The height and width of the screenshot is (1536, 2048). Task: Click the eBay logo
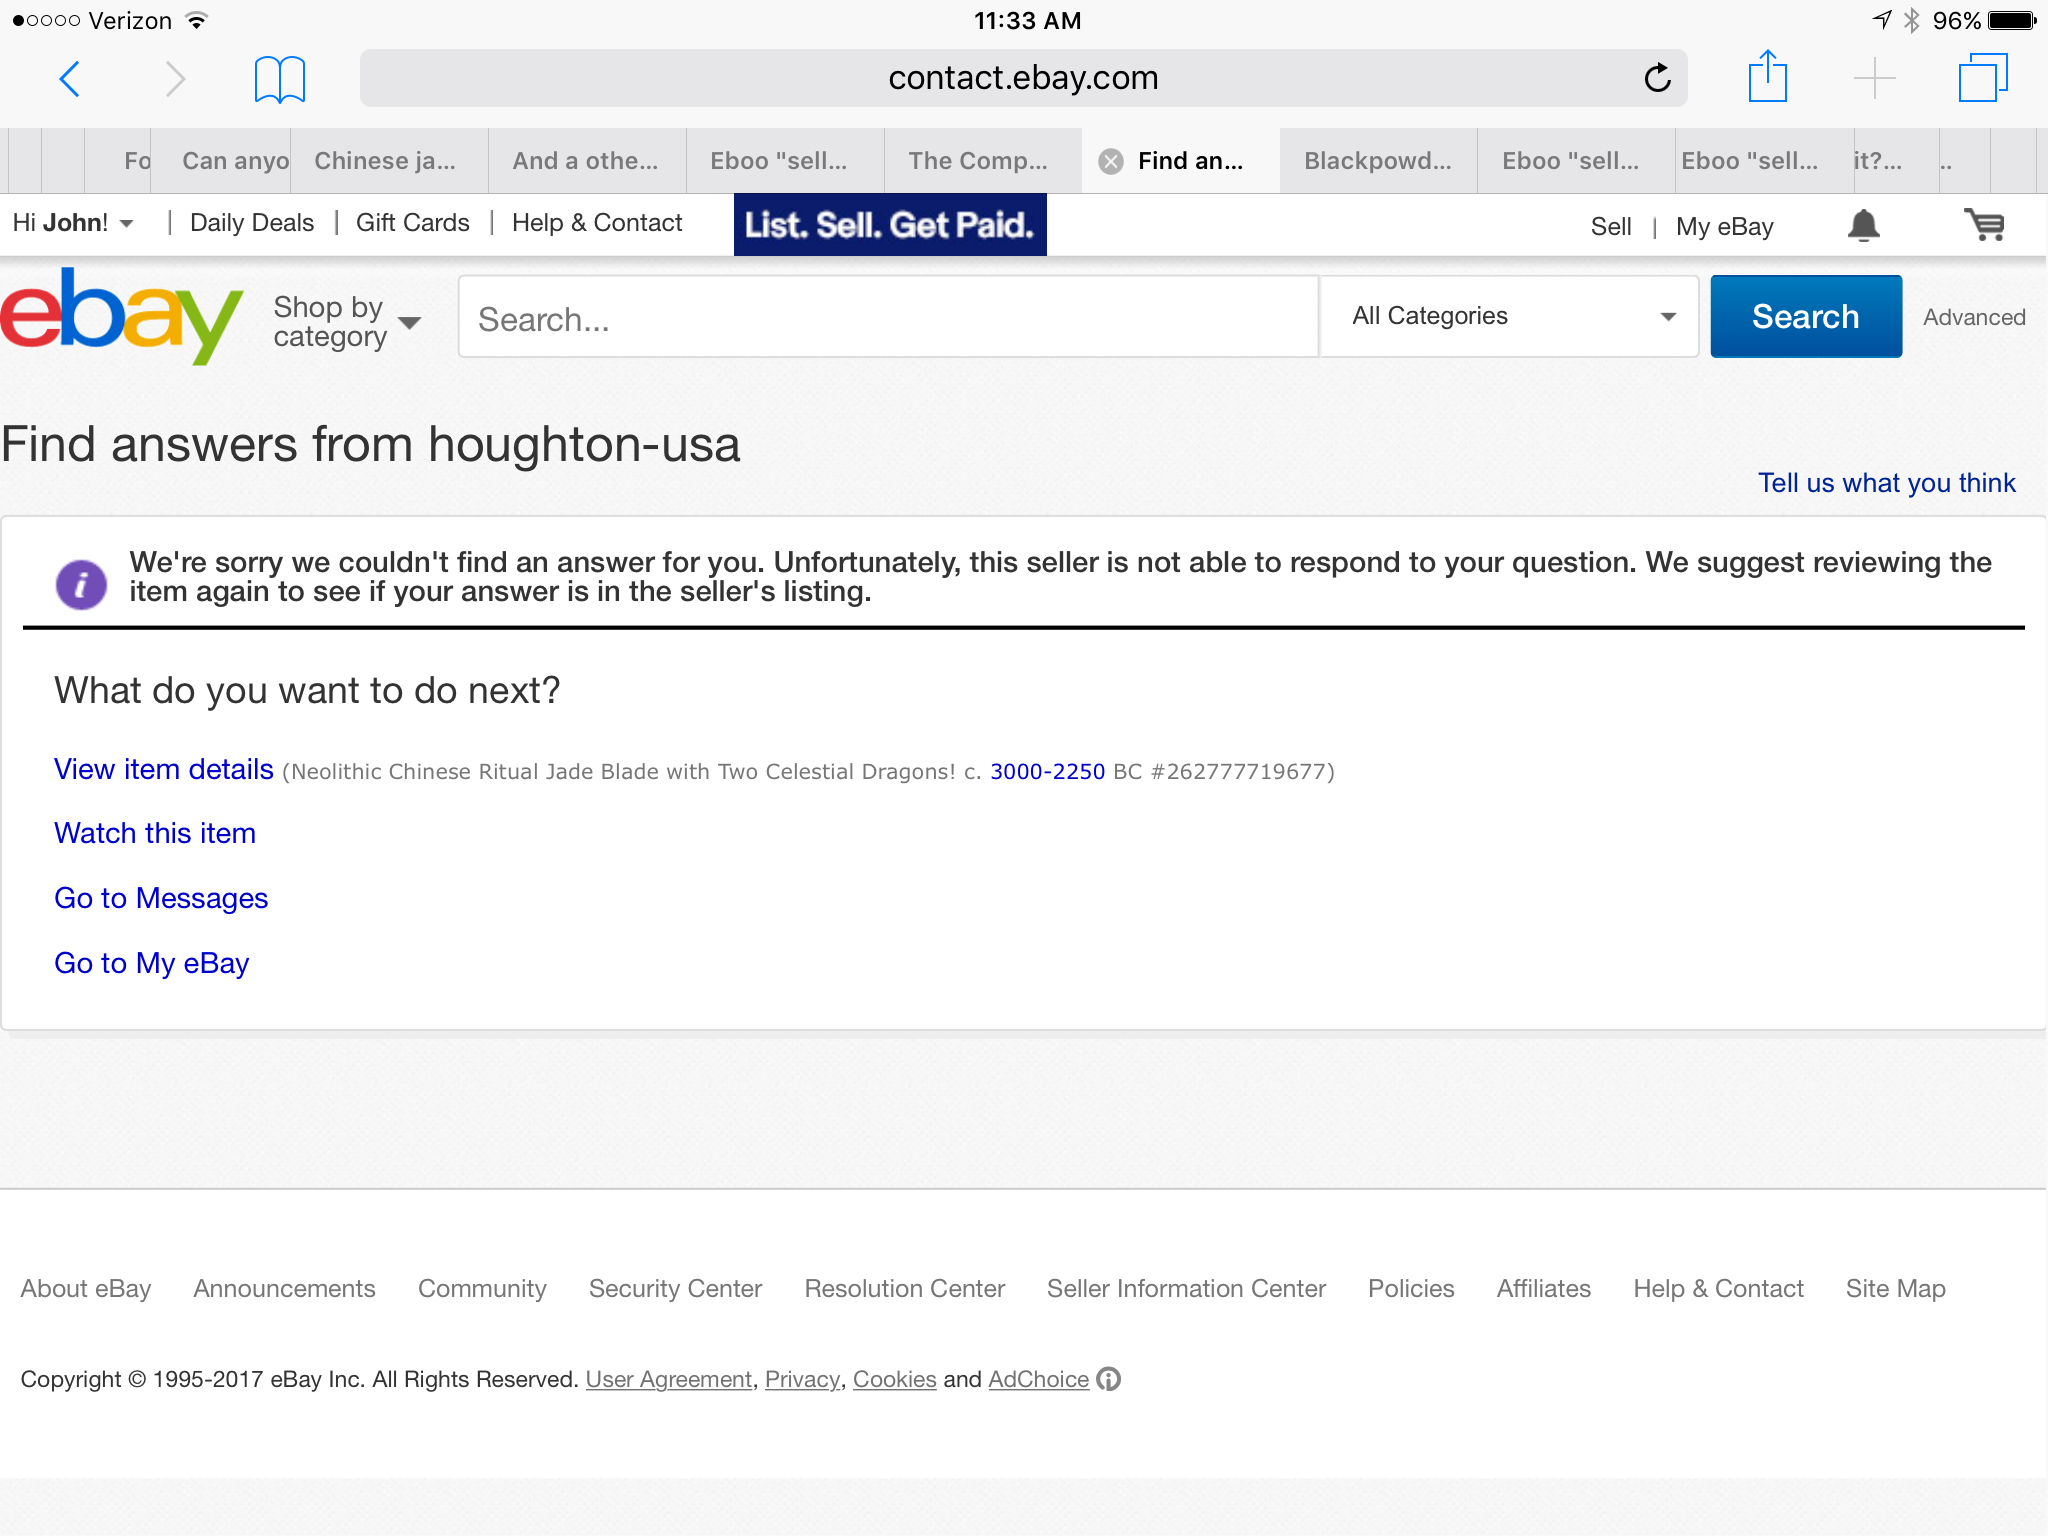click(121, 317)
